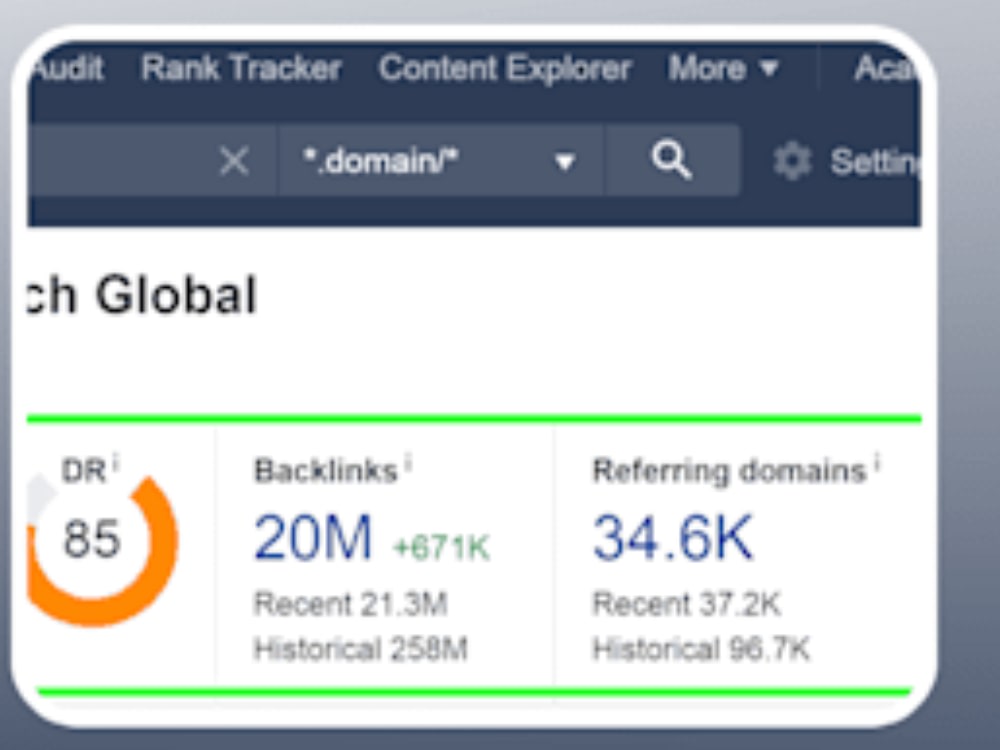The height and width of the screenshot is (750, 1000).
Task: Open the Rank Tracker menu item
Action: pyautogui.click(x=241, y=68)
